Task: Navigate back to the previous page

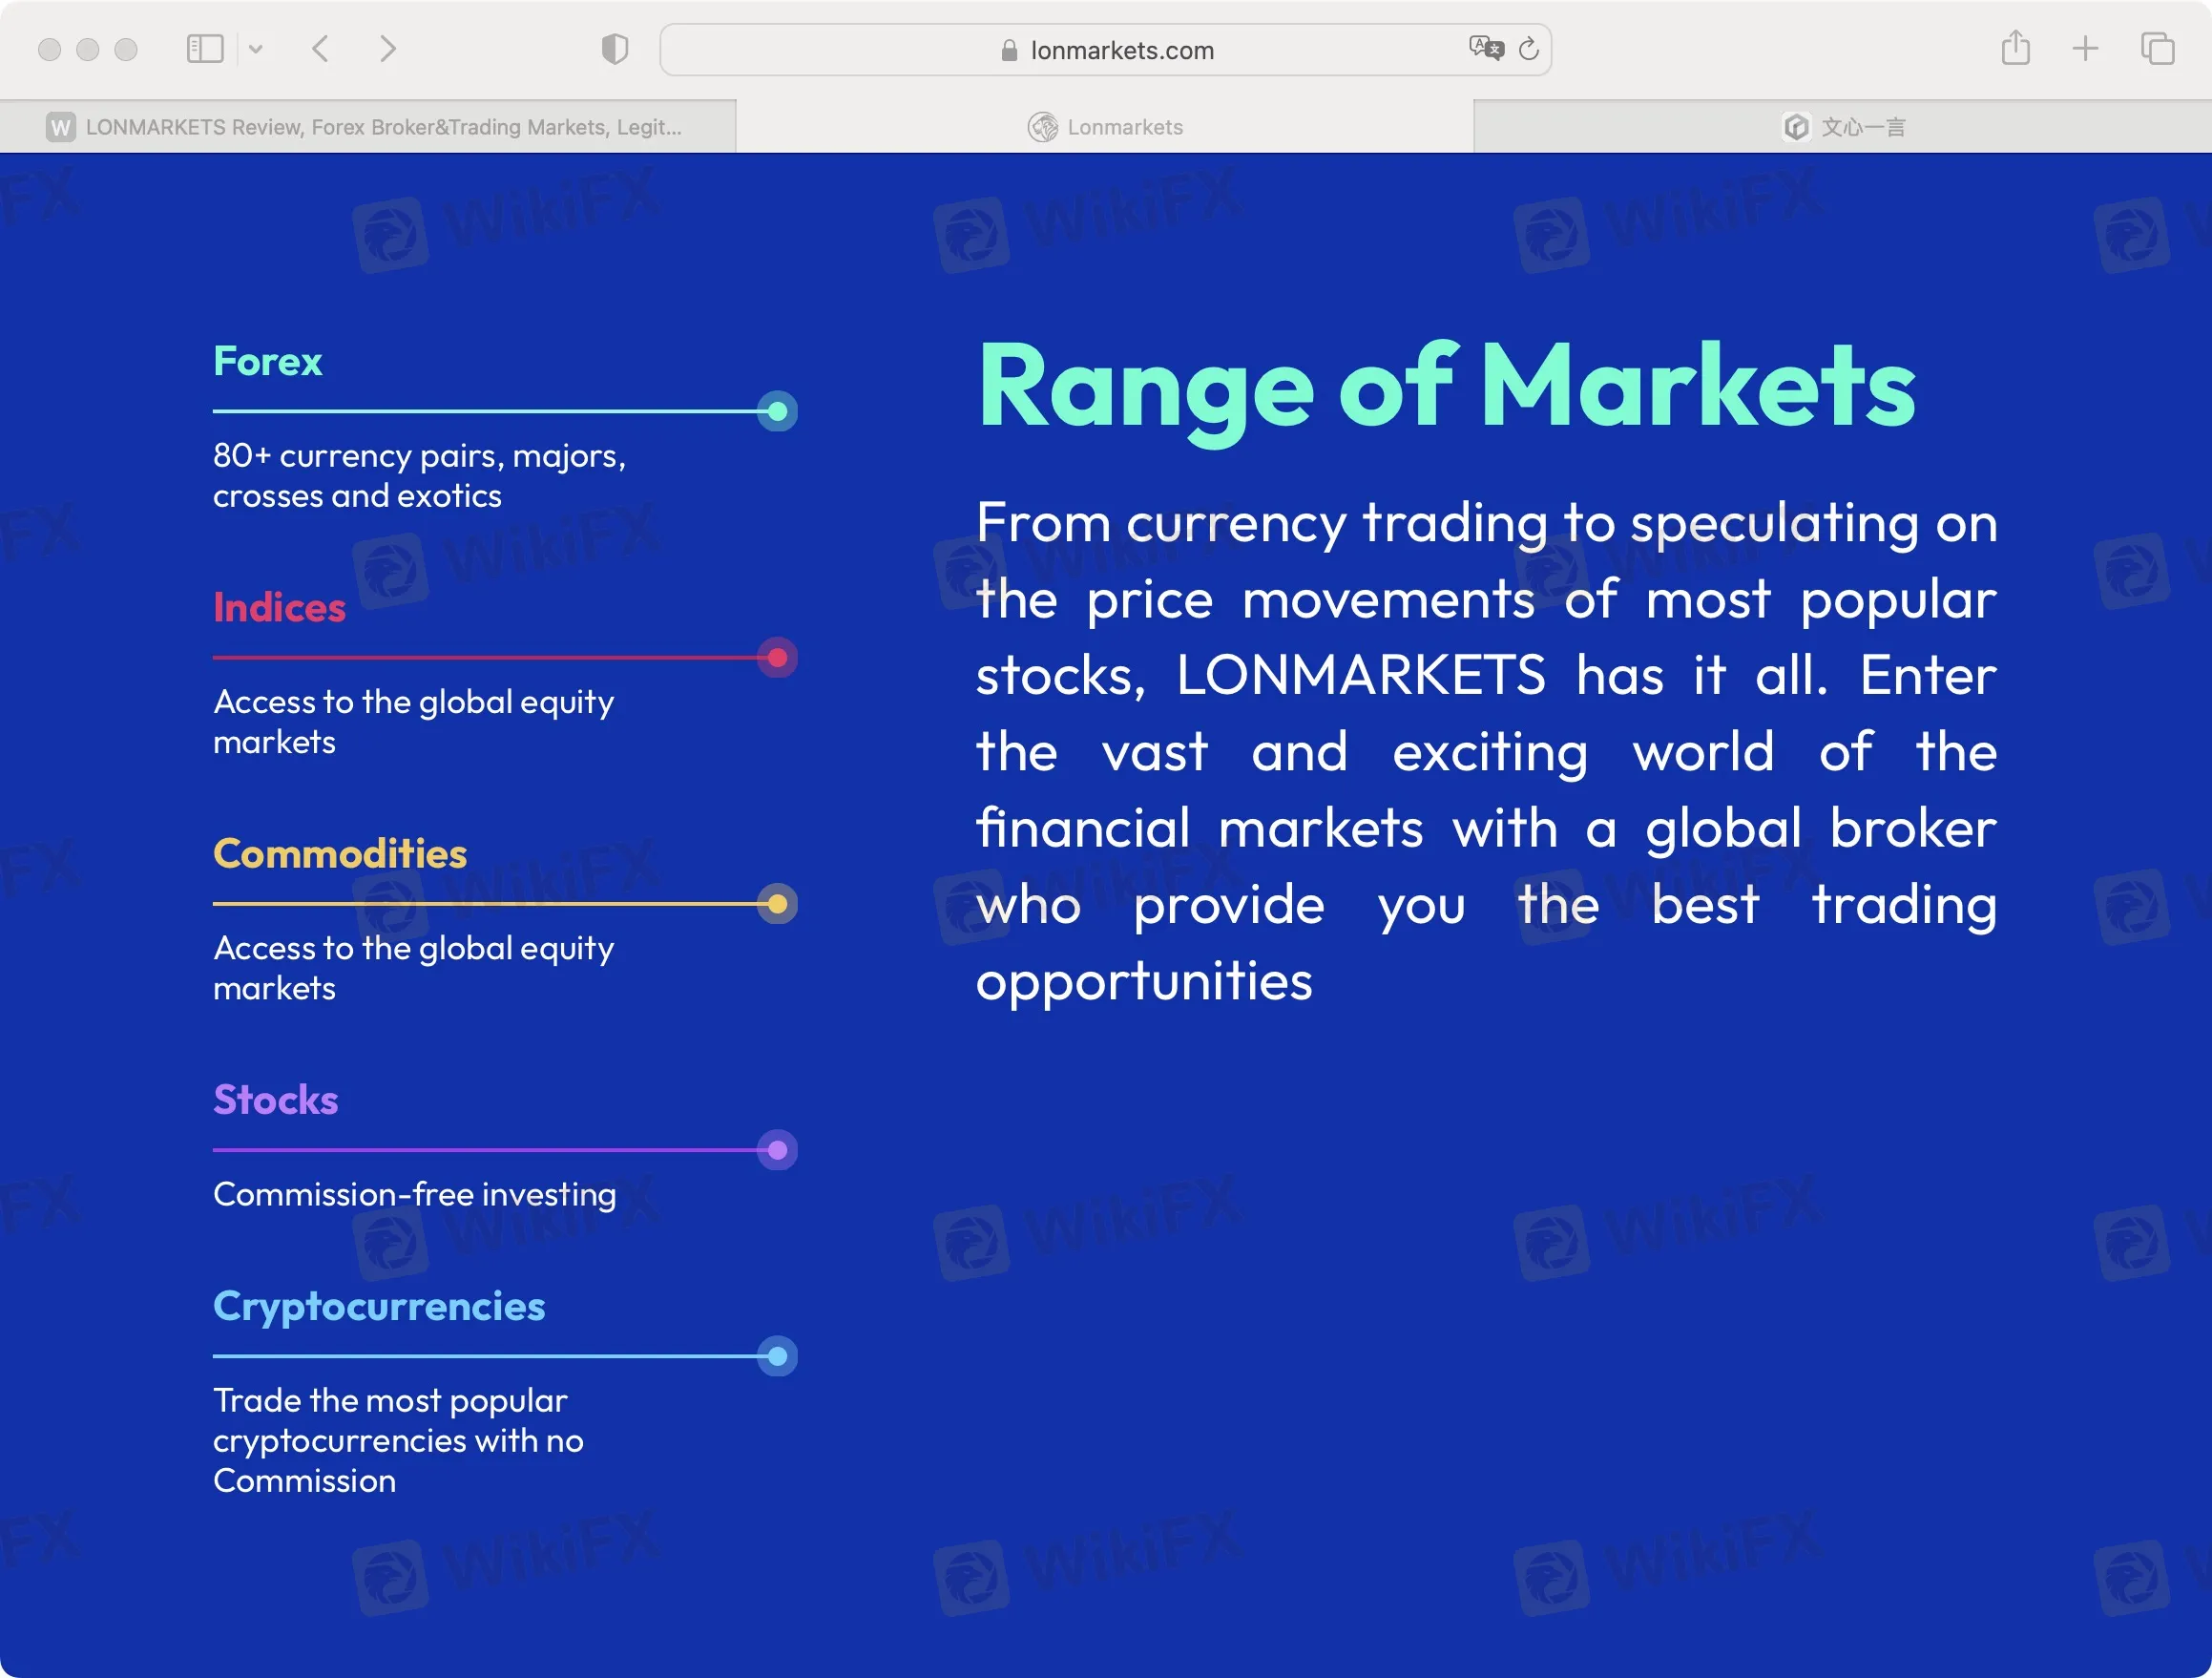Action: (319, 48)
